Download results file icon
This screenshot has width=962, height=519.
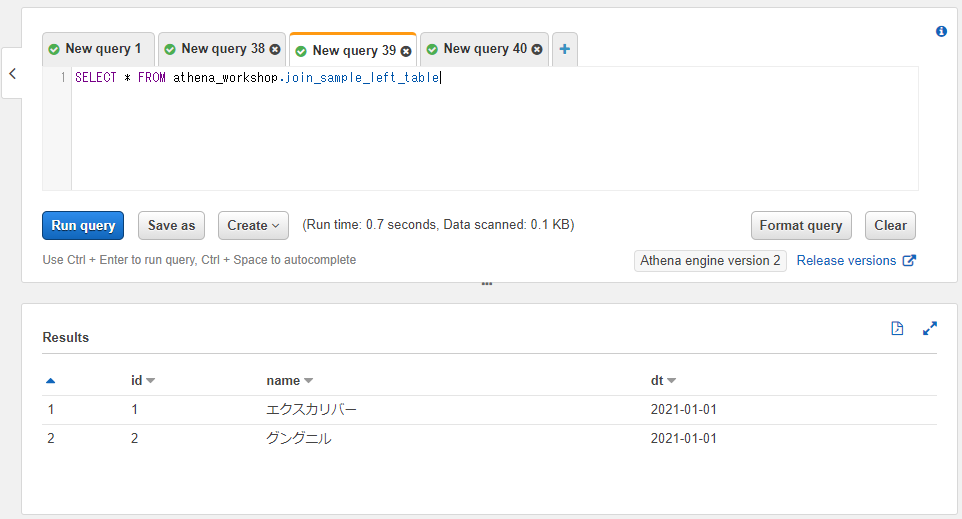click(897, 328)
